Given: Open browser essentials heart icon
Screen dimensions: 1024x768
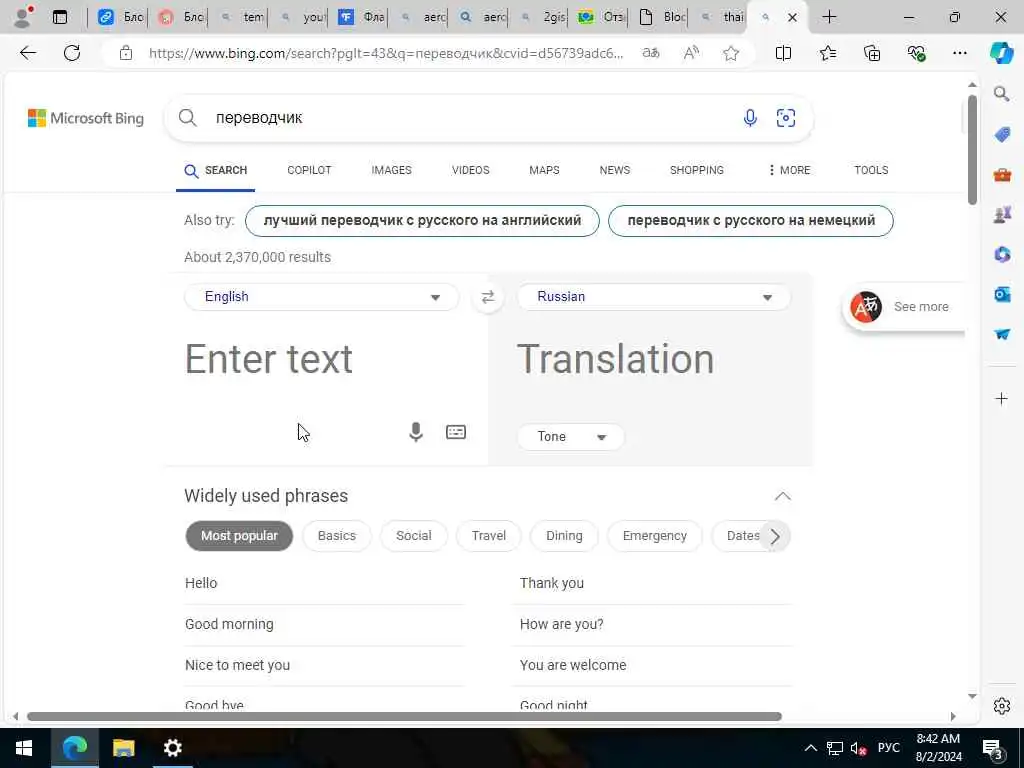Looking at the screenshot, I should tap(916, 53).
